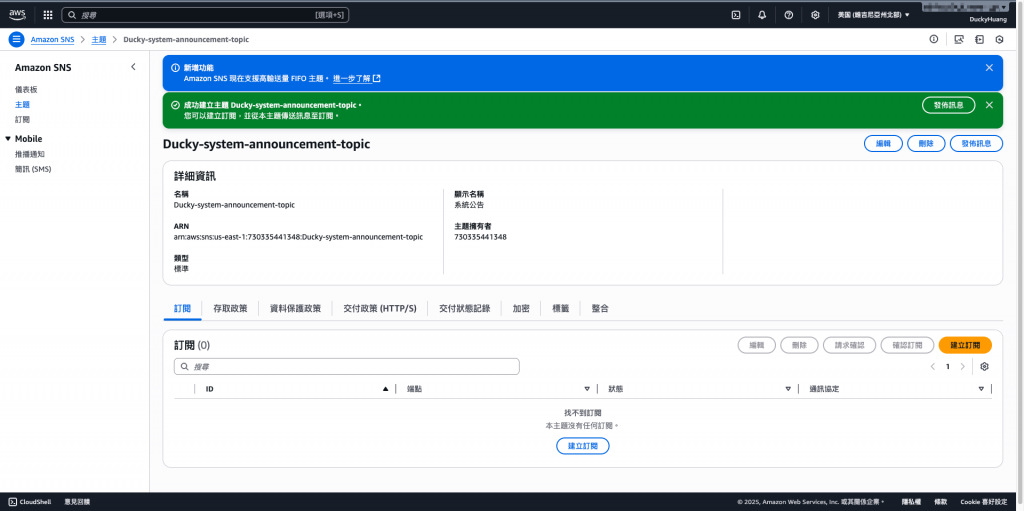Click the 確認訂閱 button

click(x=906, y=345)
